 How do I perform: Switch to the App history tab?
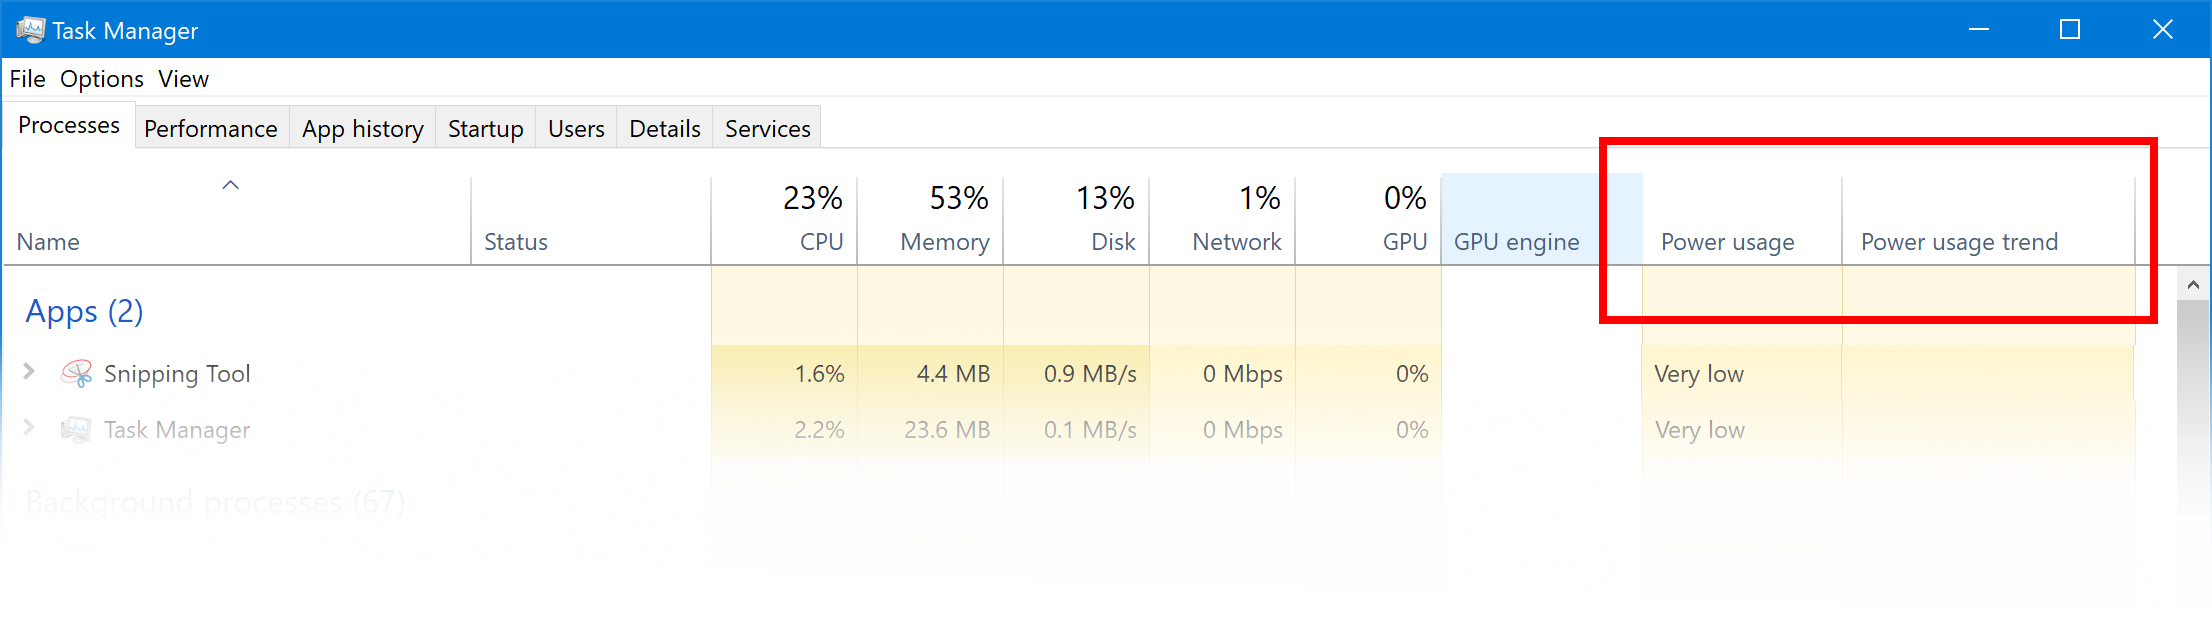(x=363, y=129)
